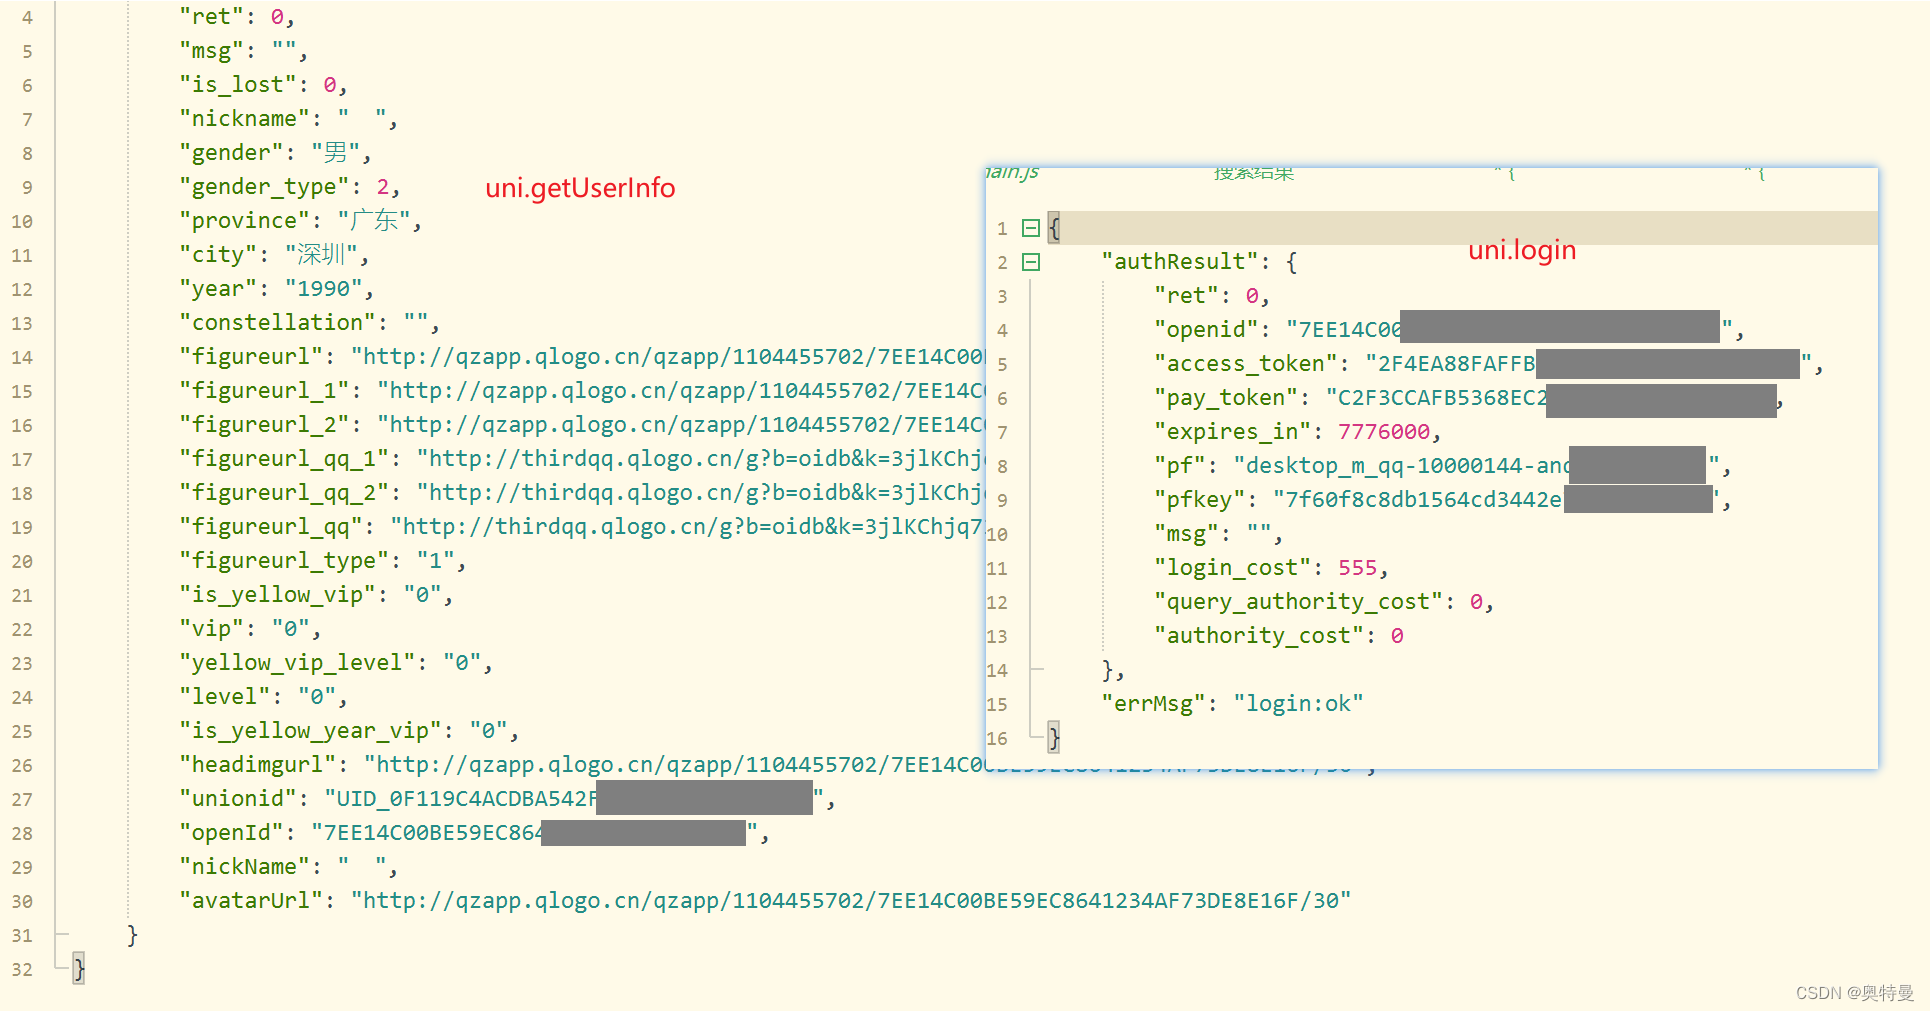Select the "login_cost": 555 line
The height and width of the screenshot is (1011, 1930).
point(1271,568)
